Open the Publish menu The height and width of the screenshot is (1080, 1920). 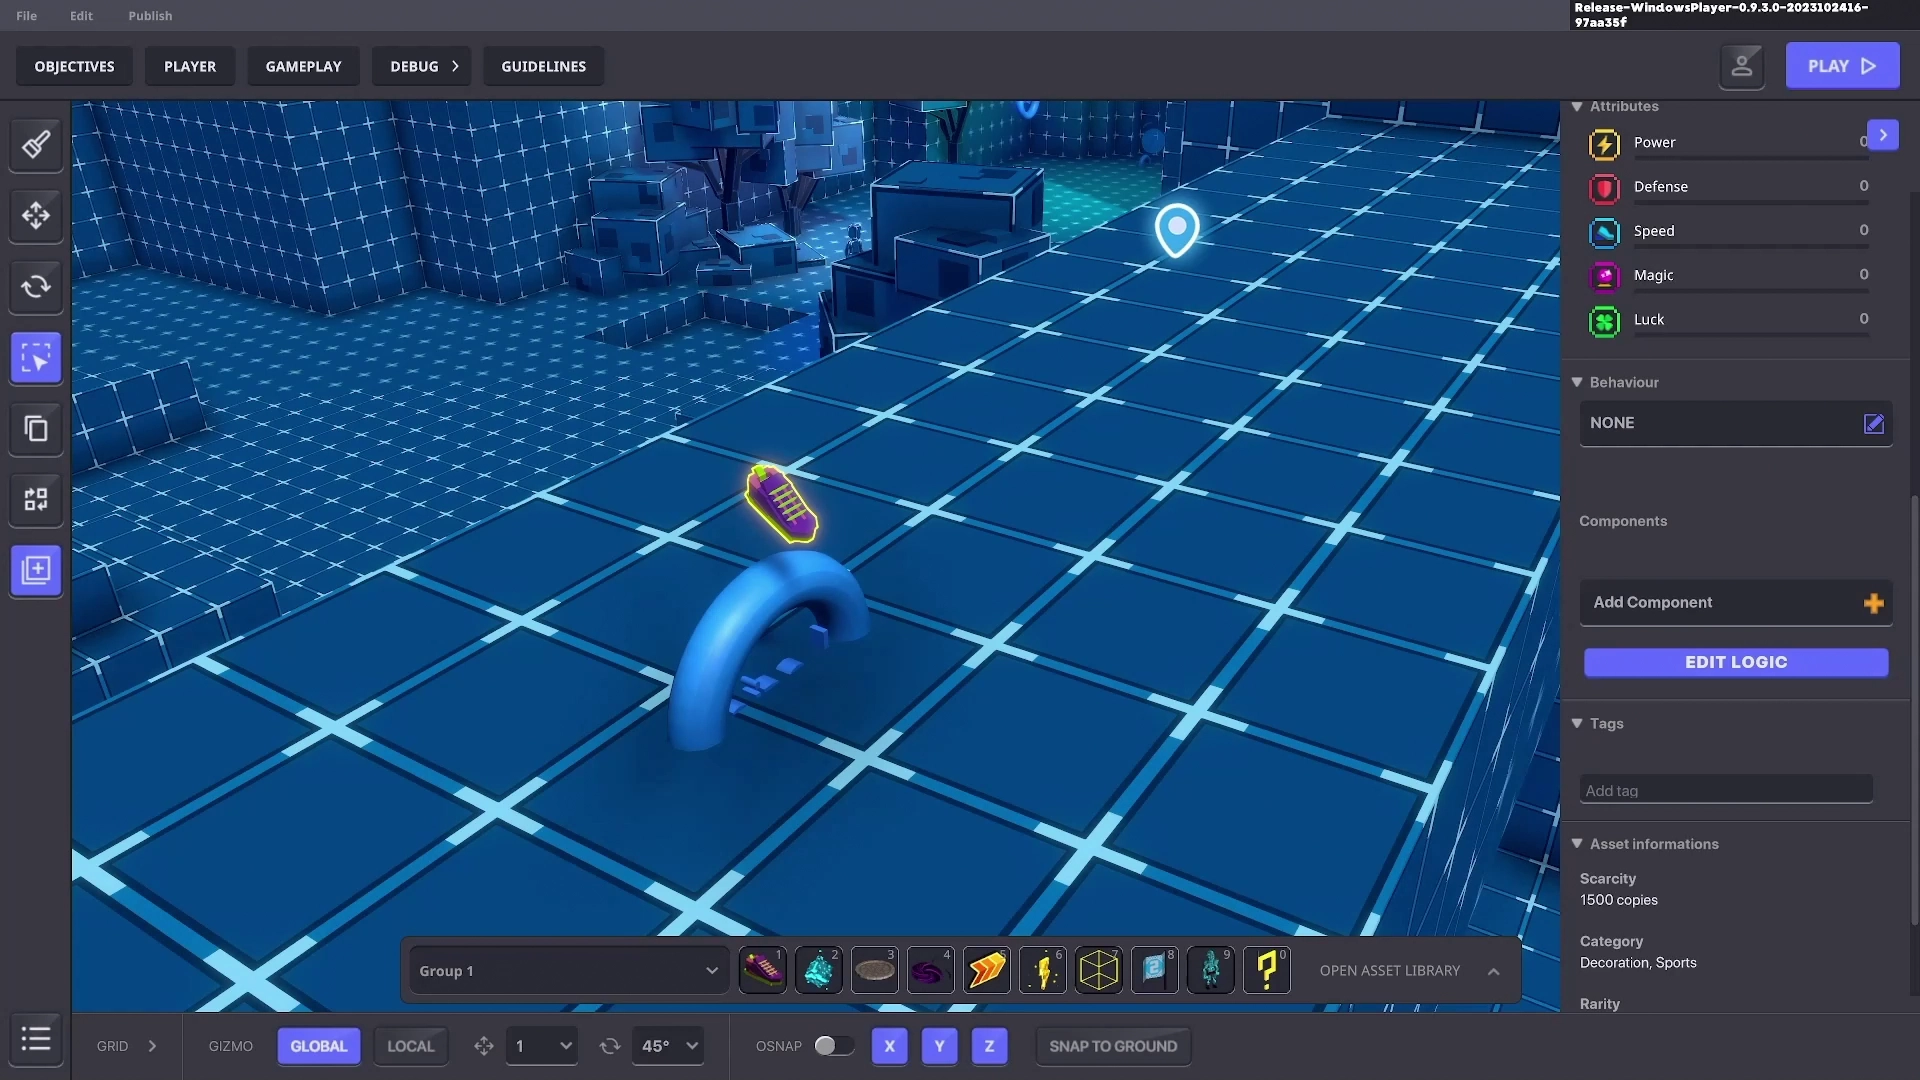[x=150, y=16]
